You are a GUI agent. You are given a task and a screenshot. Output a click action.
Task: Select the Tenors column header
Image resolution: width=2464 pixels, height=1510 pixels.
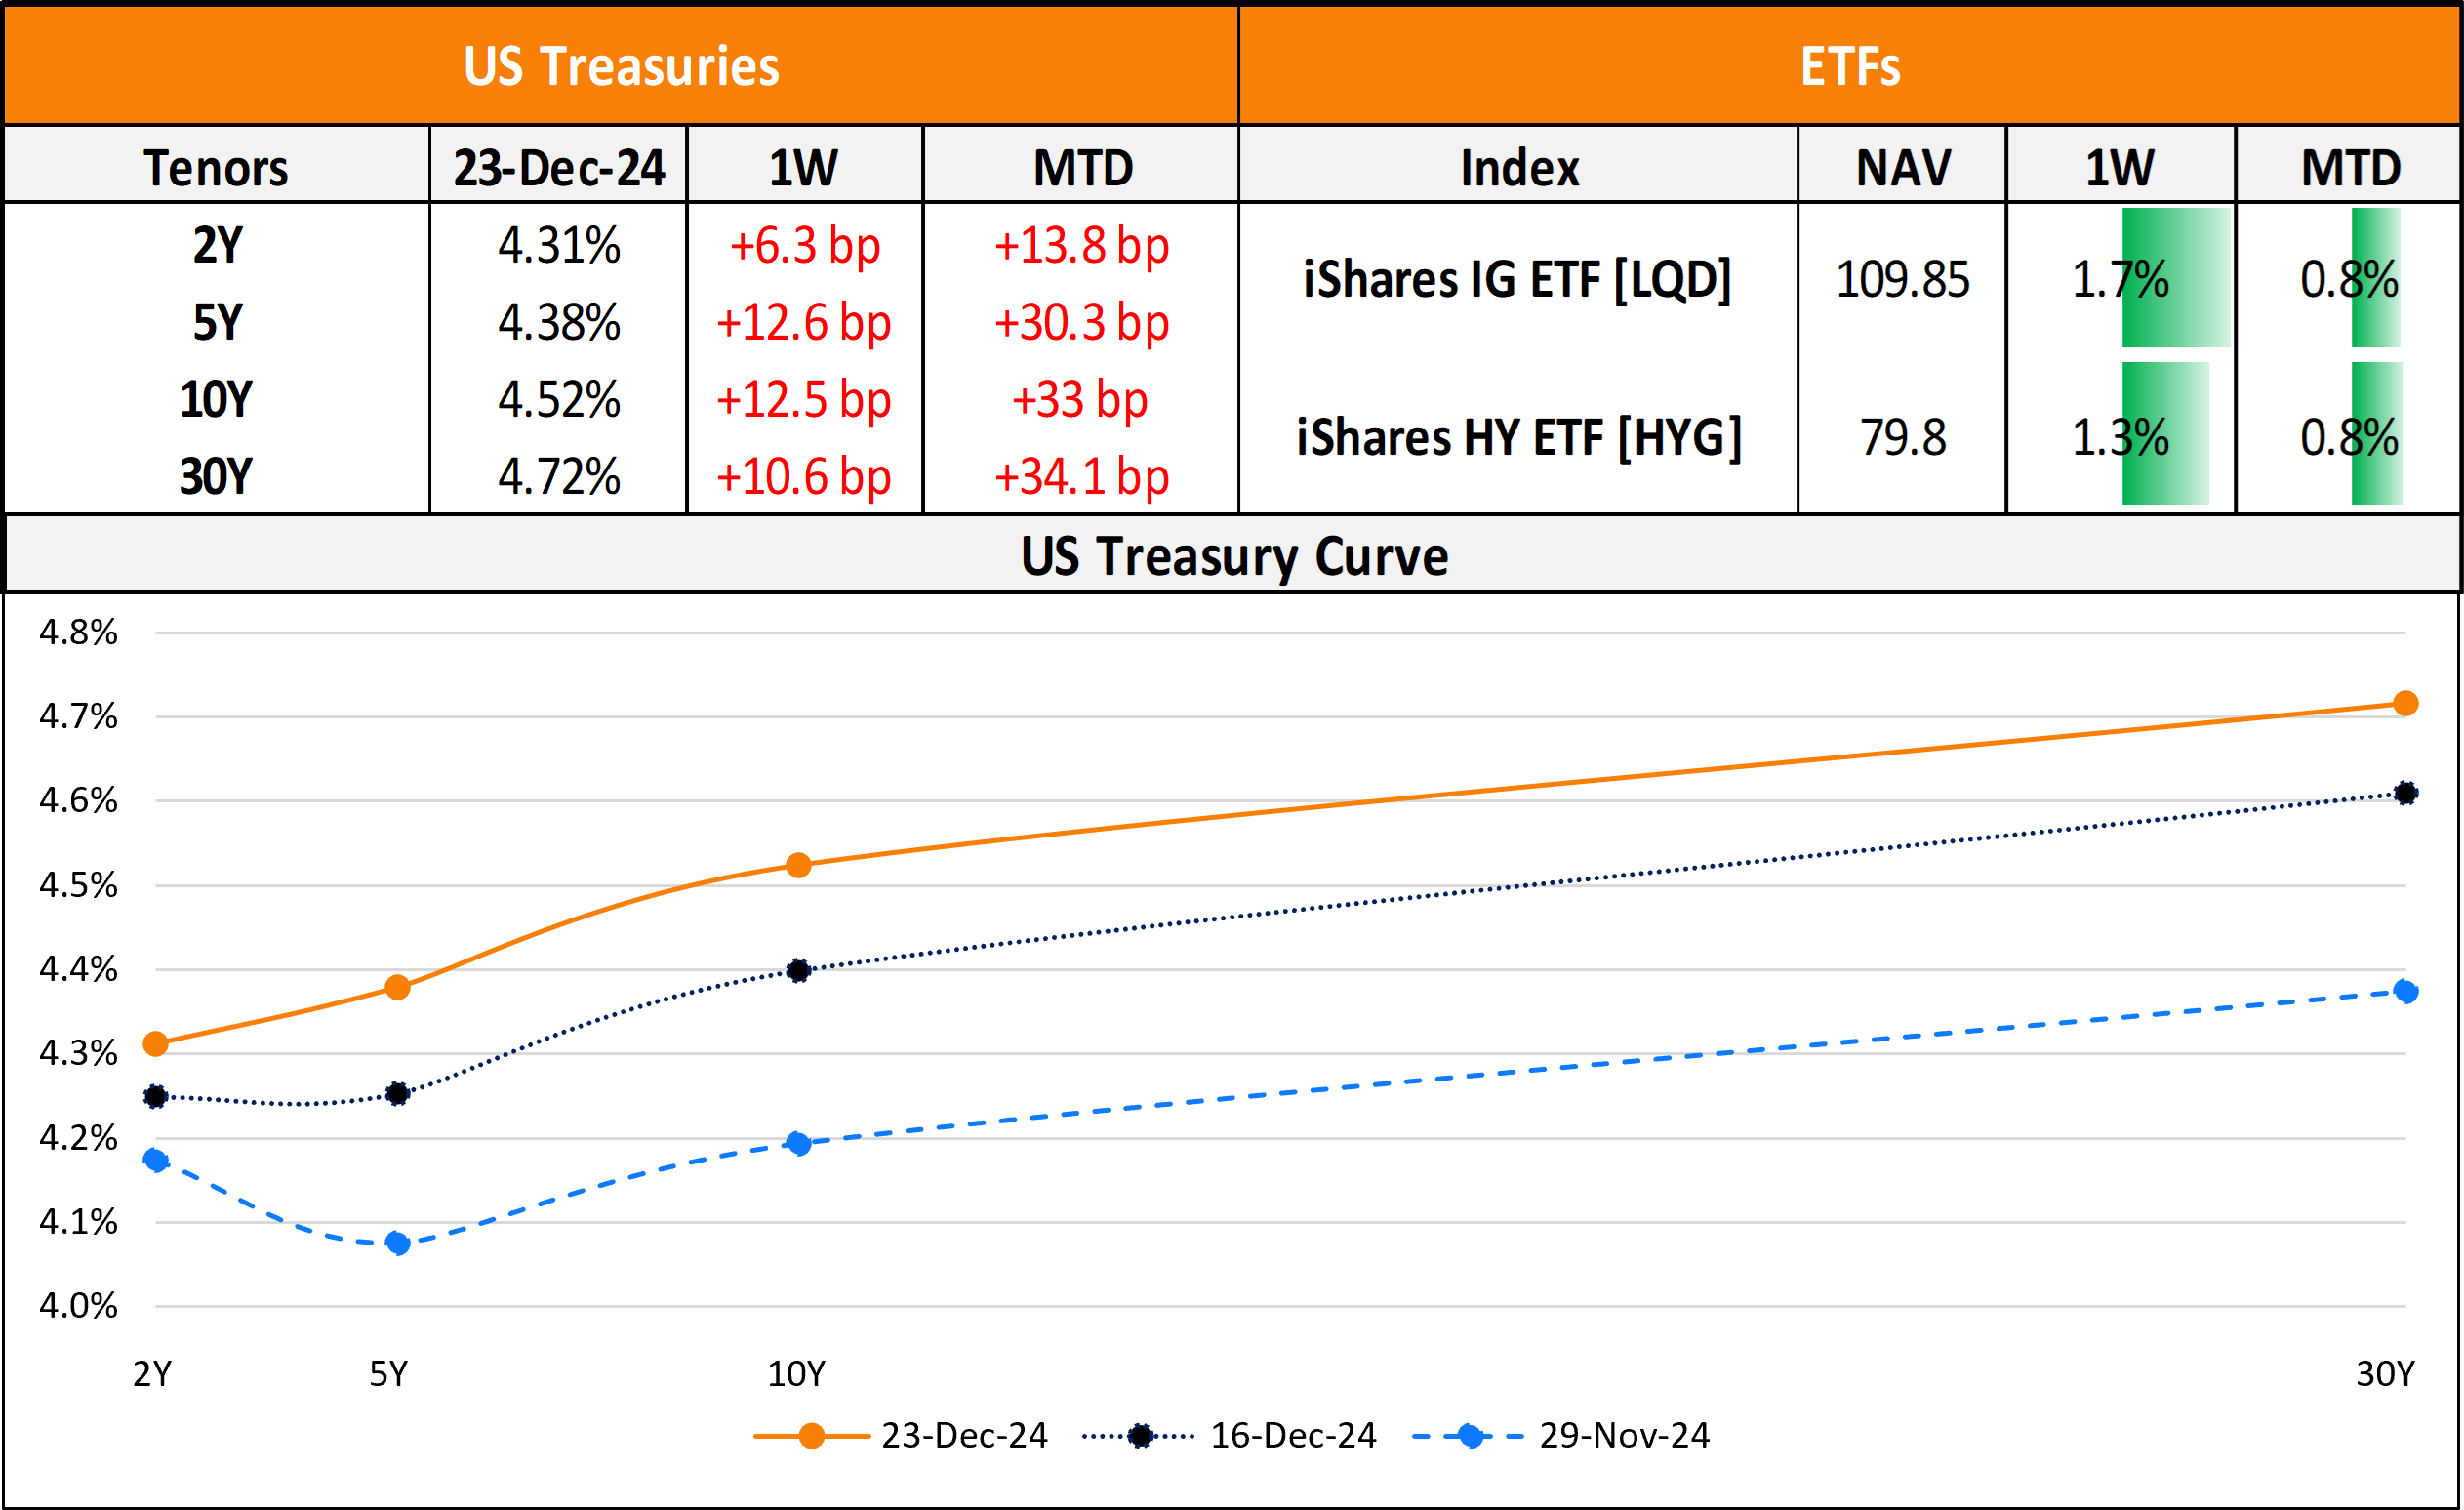(216, 167)
